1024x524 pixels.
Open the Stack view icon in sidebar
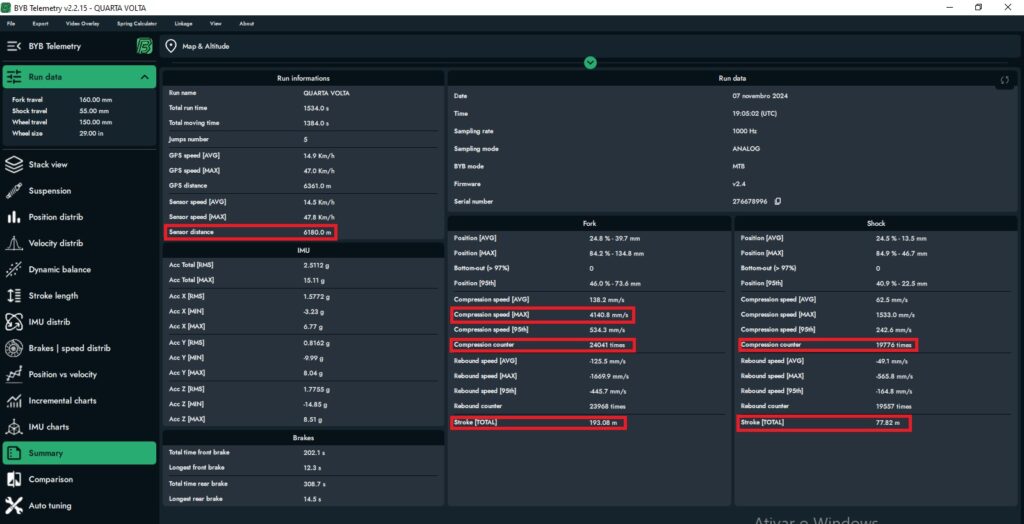coord(14,165)
